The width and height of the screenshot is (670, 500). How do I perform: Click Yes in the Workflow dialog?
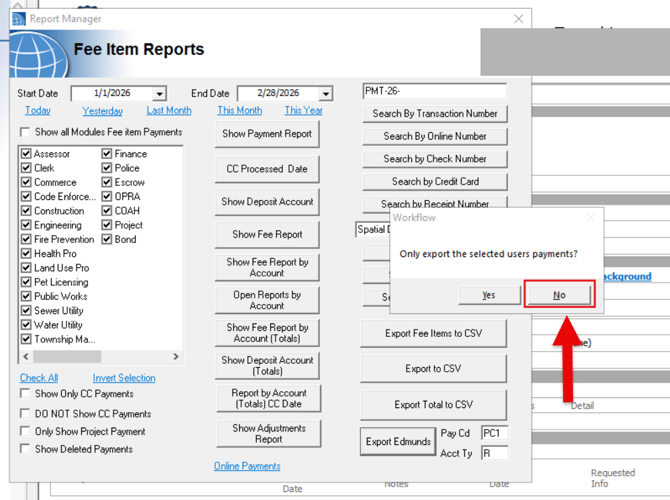489,295
